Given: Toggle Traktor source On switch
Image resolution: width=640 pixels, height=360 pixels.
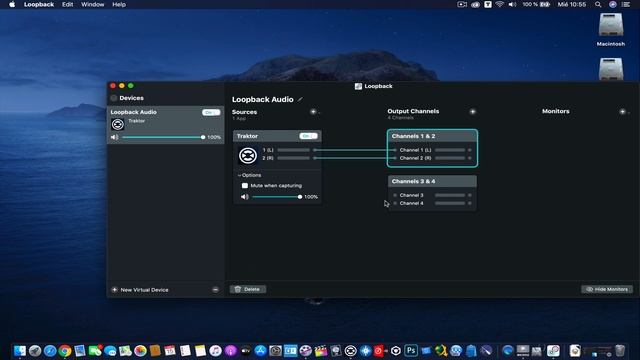Looking at the screenshot, I should (308, 136).
